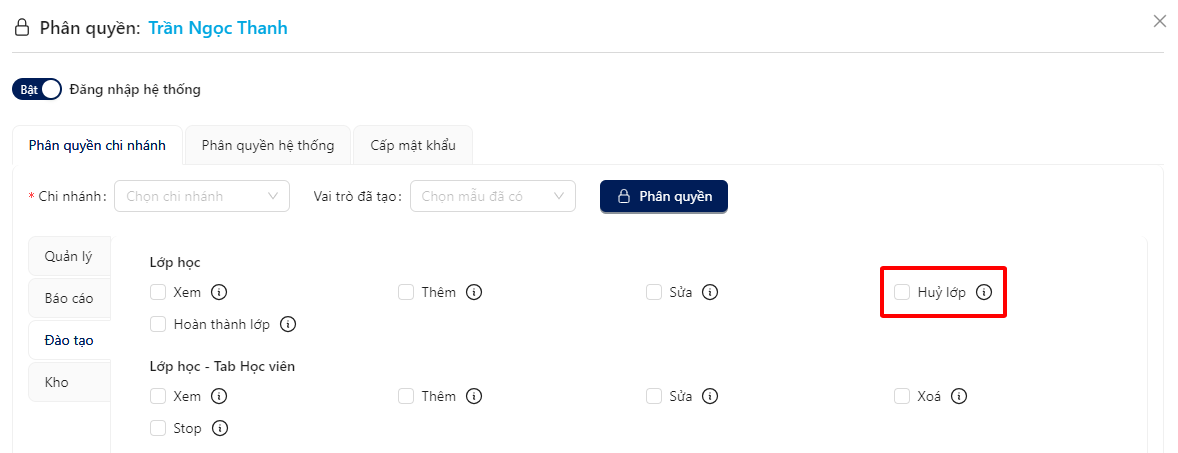Click the info icon next to Stop
Image resolution: width=1178 pixels, height=453 pixels.
coord(219,428)
